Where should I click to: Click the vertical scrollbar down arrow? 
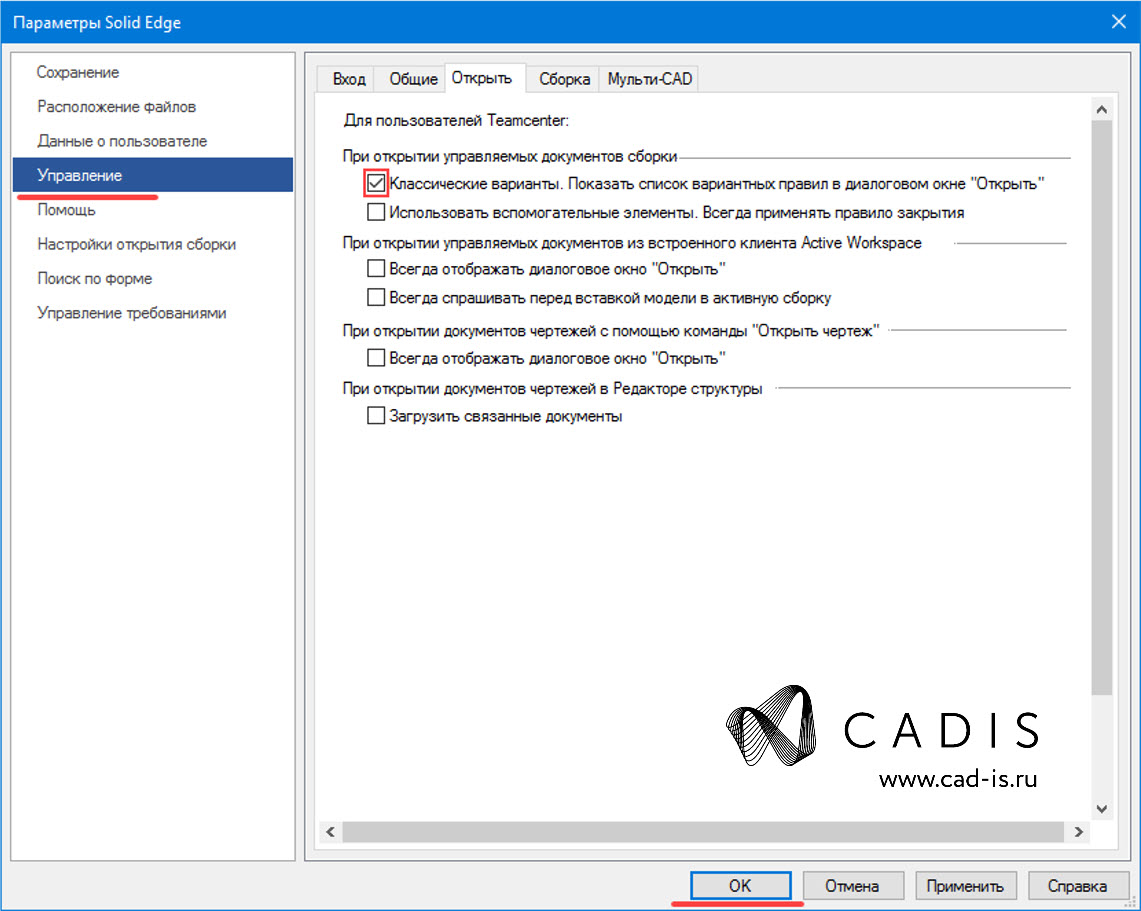click(1102, 808)
